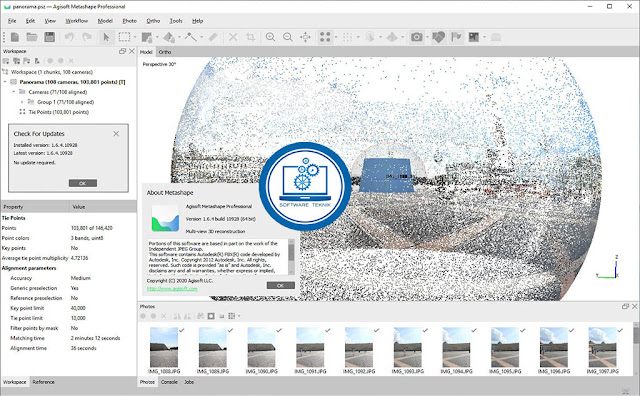Toggle the Show Markers flag icon

(456, 37)
